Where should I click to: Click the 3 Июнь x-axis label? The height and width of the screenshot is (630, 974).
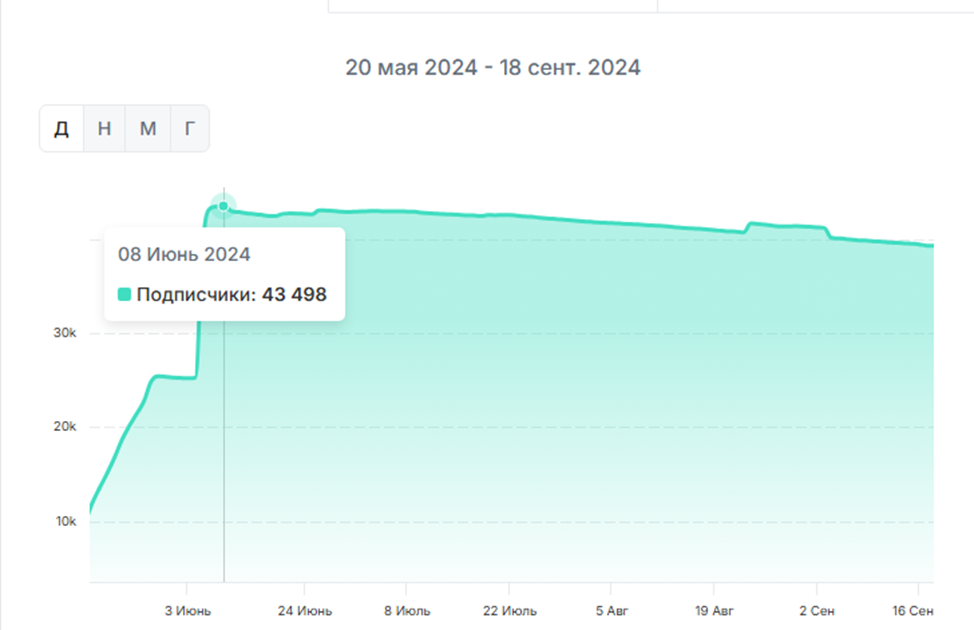[x=186, y=610]
